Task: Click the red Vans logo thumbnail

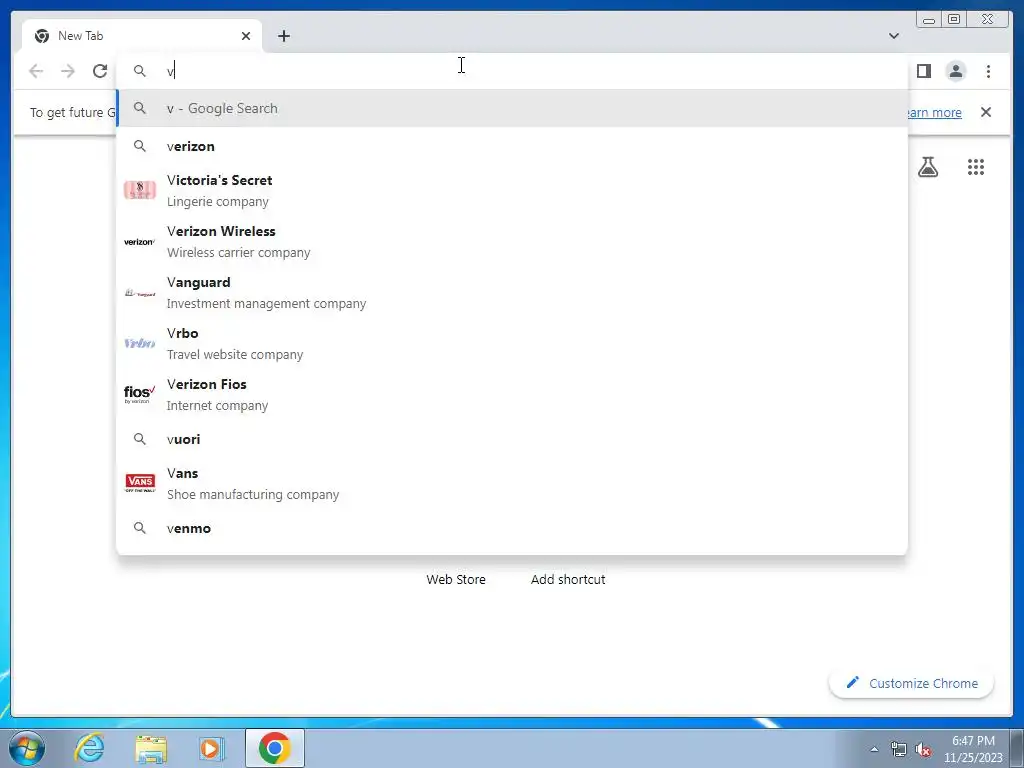Action: click(x=140, y=483)
